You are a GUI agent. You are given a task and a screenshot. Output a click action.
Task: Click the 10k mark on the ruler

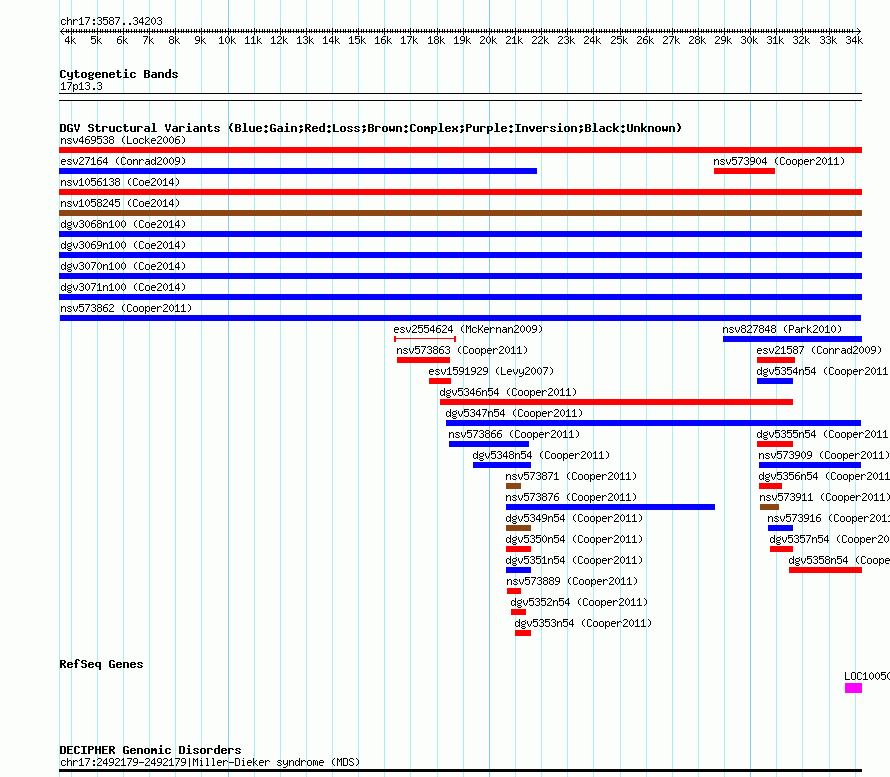tap(227, 40)
